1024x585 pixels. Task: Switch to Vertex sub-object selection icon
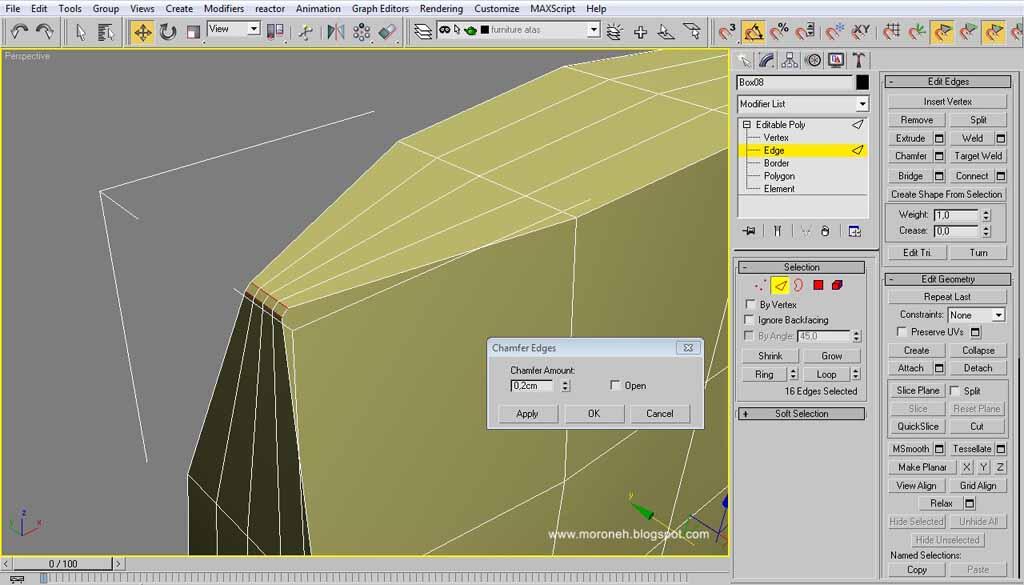(759, 286)
